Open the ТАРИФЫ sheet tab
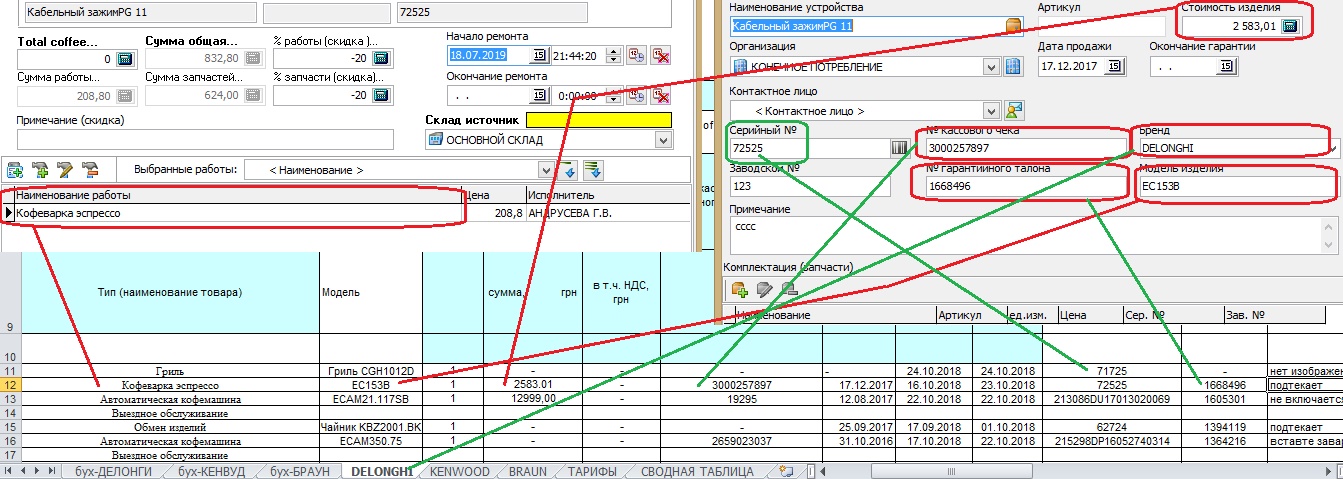This screenshot has height=479, width=1343. (x=592, y=471)
